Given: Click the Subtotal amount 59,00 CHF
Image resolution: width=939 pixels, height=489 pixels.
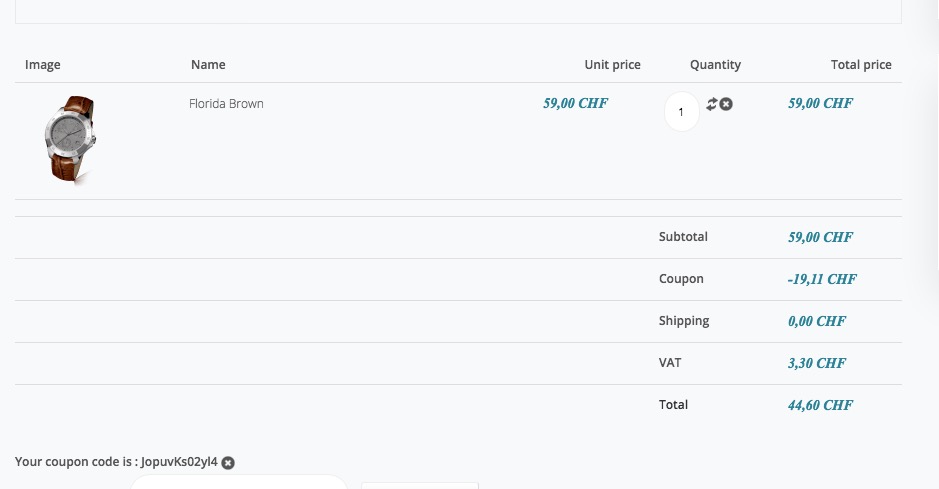Looking at the screenshot, I should [820, 238].
